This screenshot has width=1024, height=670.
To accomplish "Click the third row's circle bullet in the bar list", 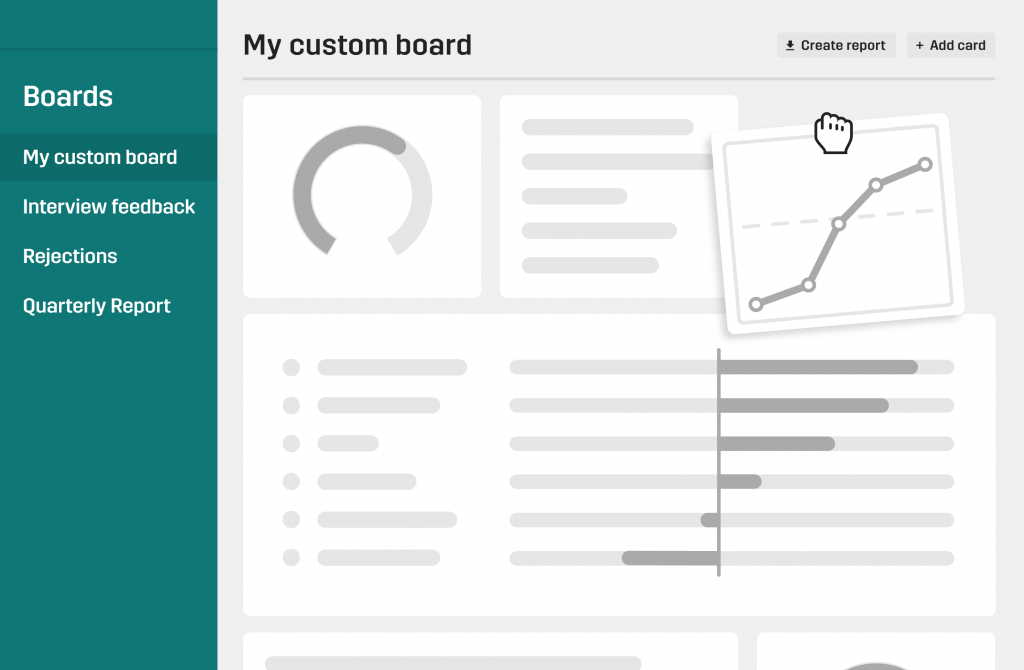I will [x=291, y=443].
